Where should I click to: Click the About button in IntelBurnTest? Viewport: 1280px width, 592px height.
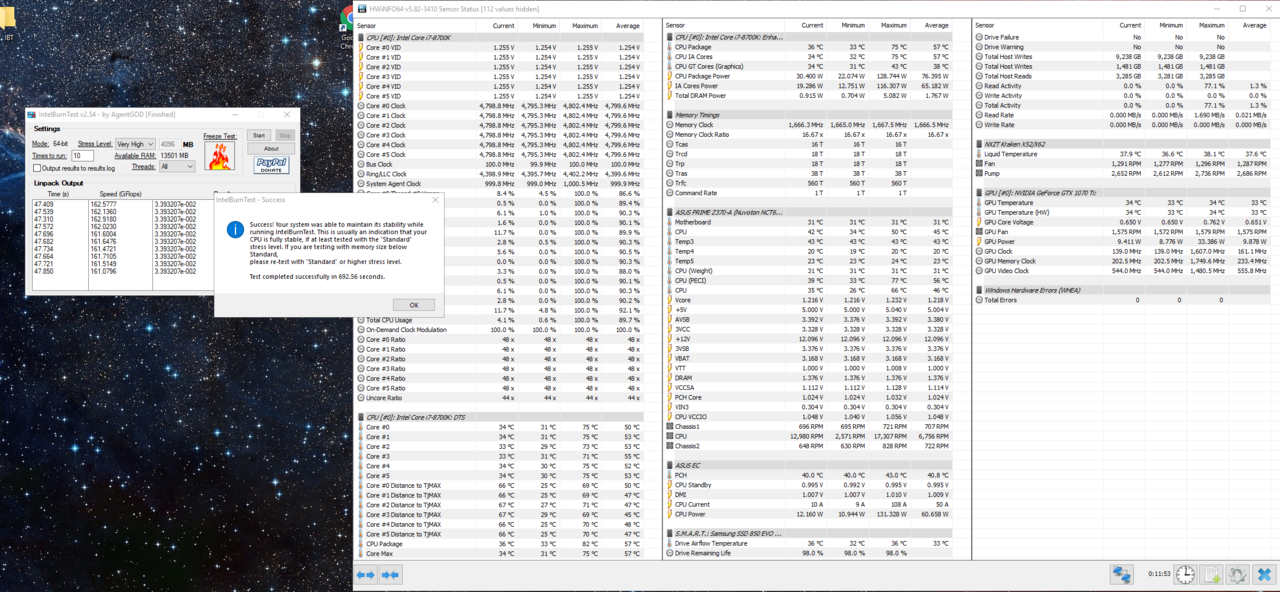(271, 148)
